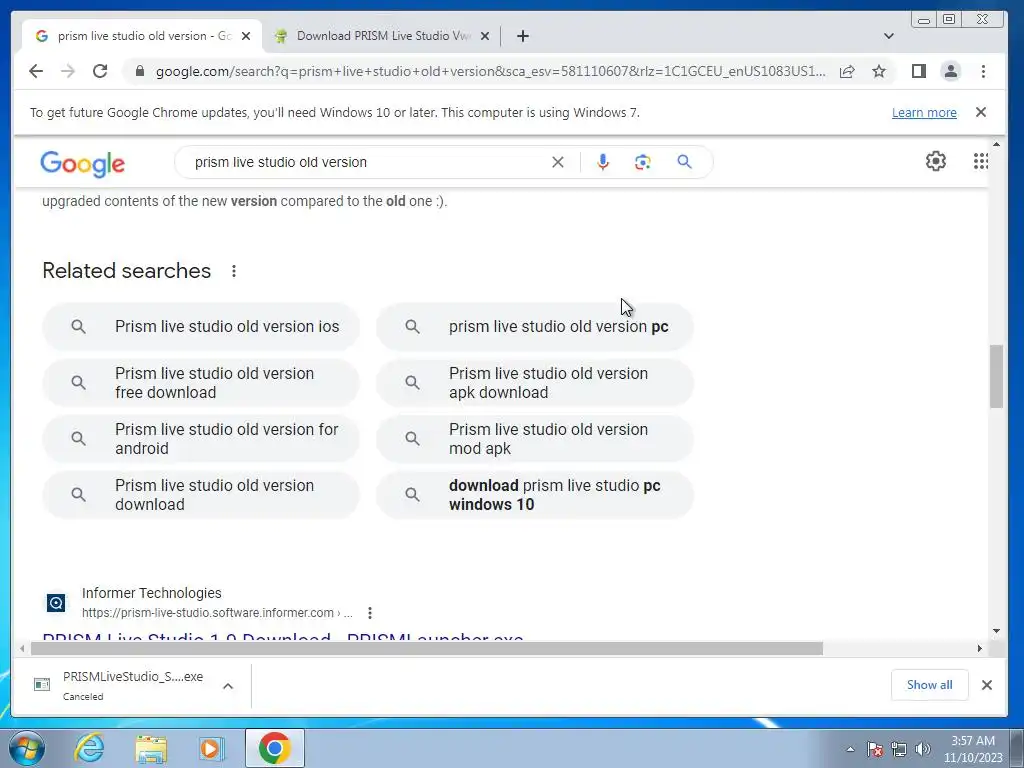Open the volume speaker tray icon
Screen dimensions: 1024x768
[923, 749]
